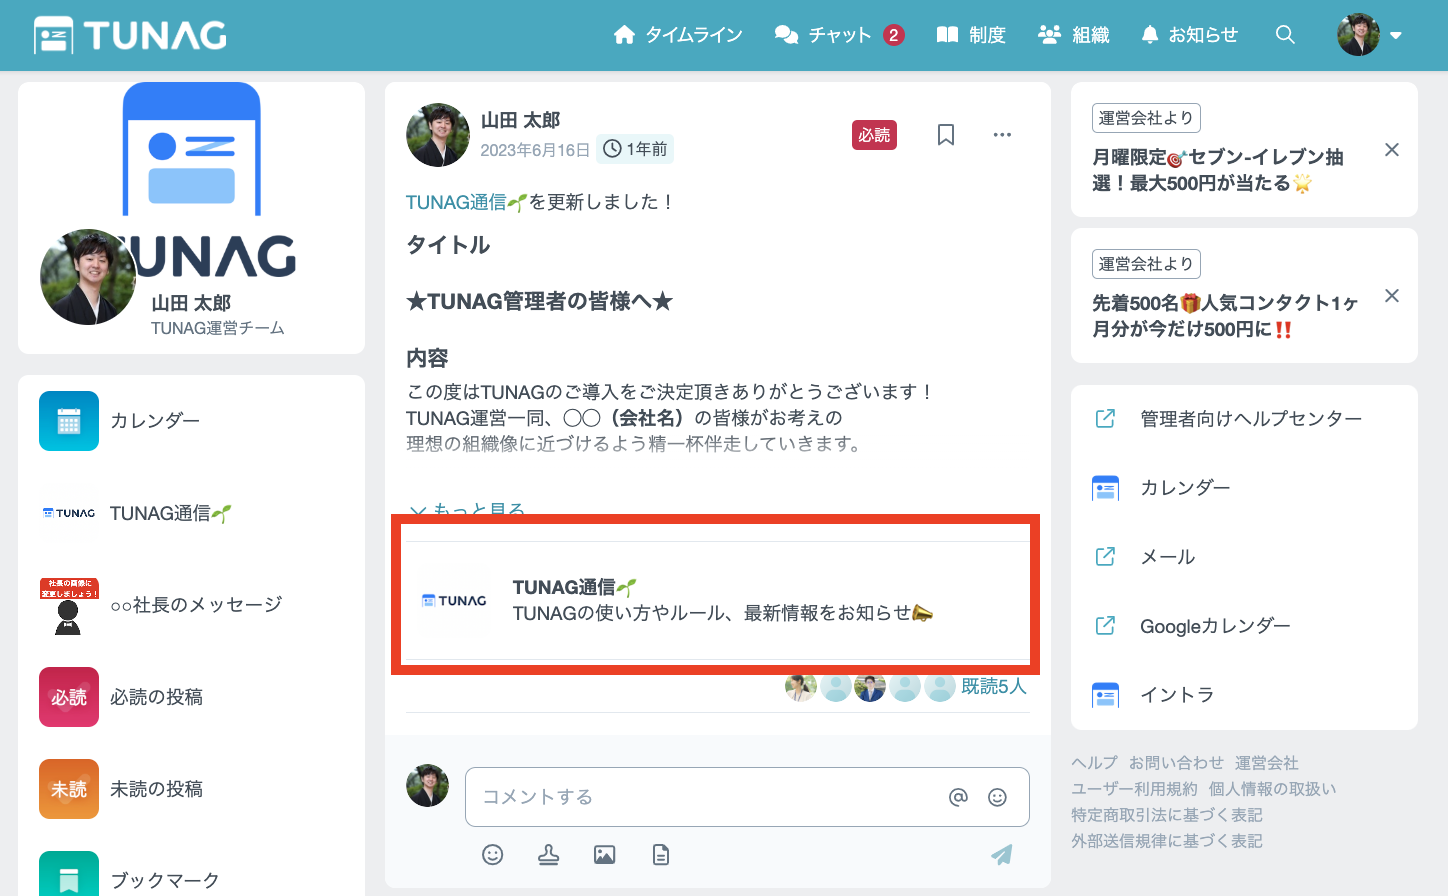This screenshot has height=896, width=1448.
Task: Open the 先着500名 コンタクト announcement
Action: pos(1225,316)
